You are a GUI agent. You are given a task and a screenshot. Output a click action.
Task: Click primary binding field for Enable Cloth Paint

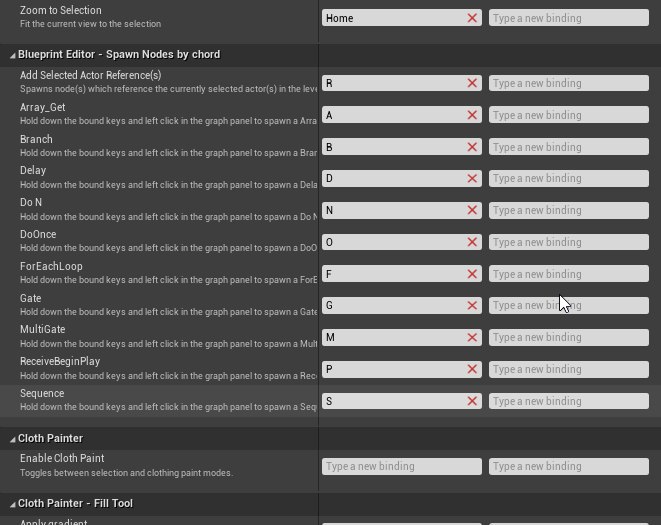tap(402, 466)
